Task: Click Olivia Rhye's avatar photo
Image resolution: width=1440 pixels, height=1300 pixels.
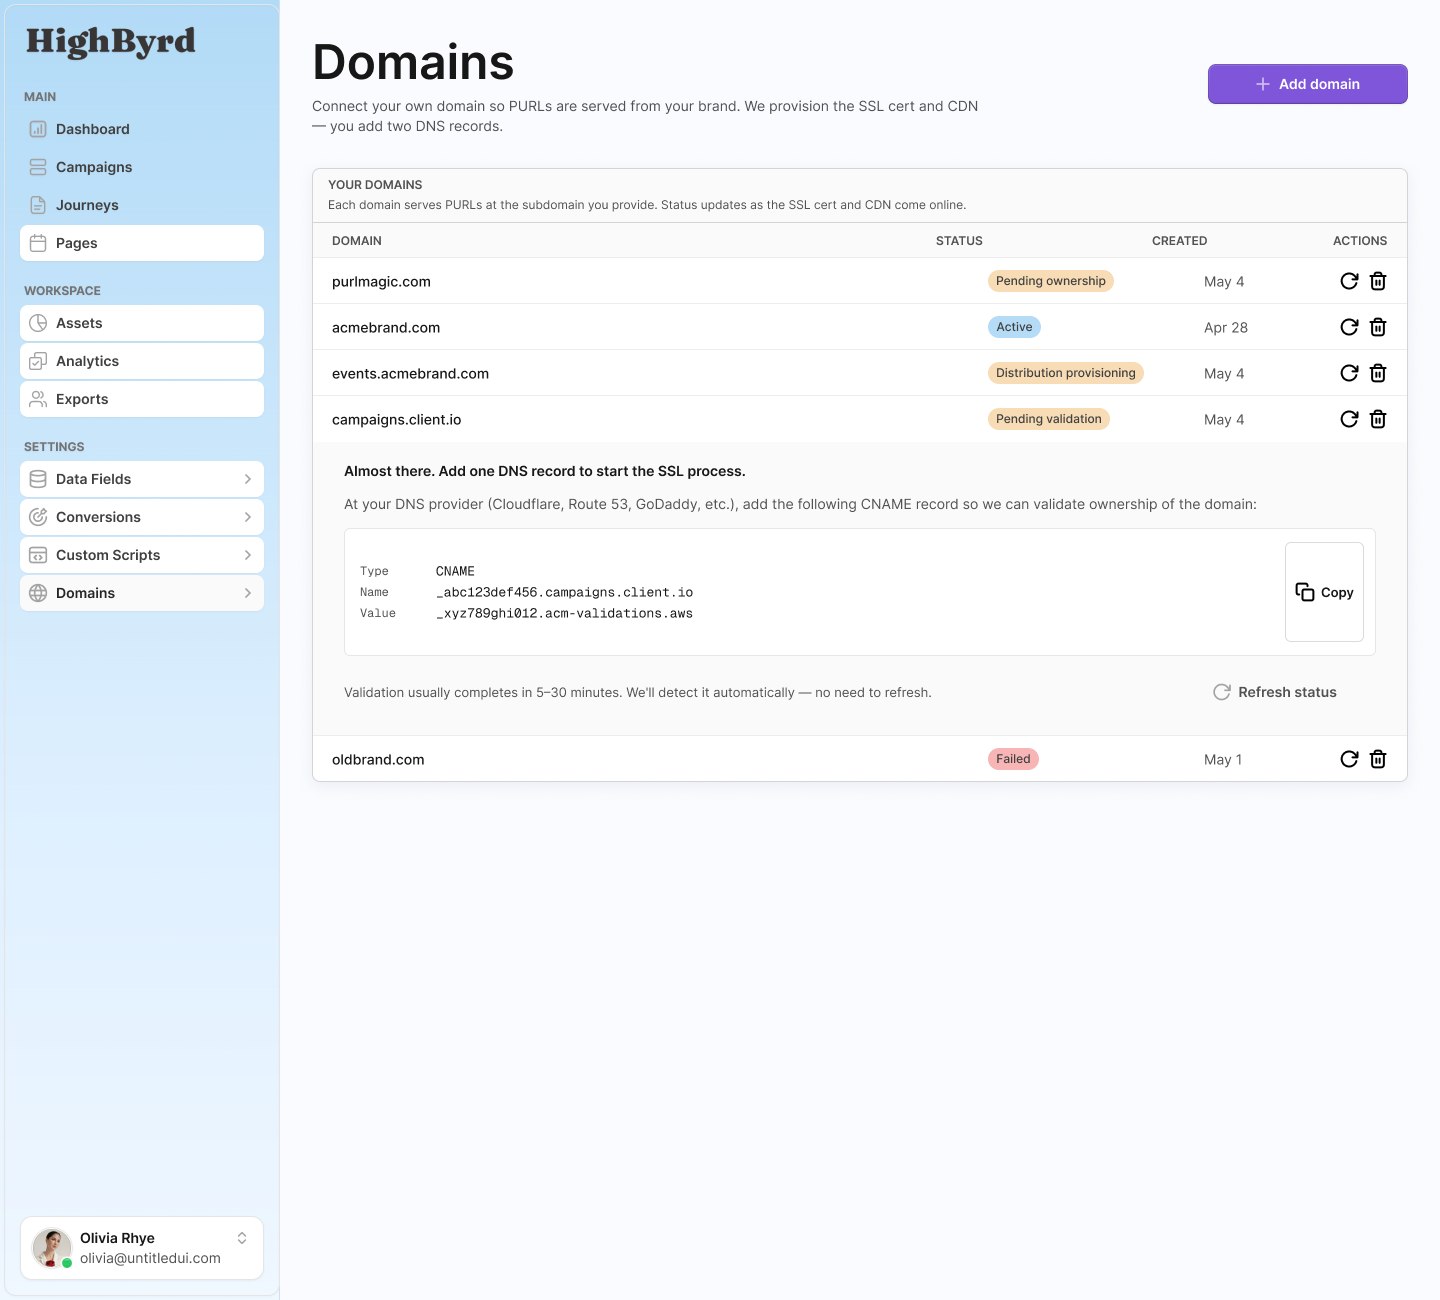Action: pyautogui.click(x=52, y=1248)
